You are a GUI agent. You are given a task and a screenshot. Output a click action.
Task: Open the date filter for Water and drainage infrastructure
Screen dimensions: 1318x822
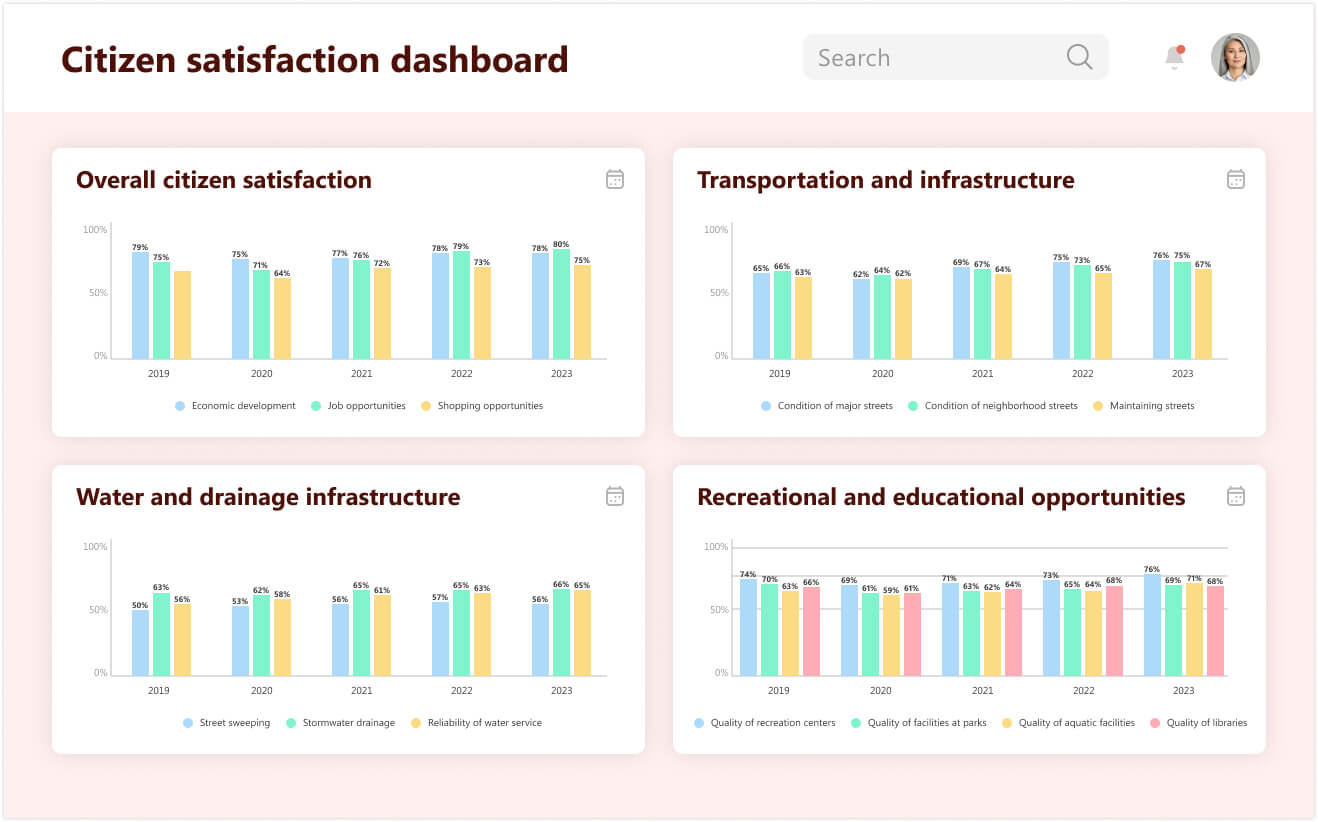pyautogui.click(x=614, y=496)
